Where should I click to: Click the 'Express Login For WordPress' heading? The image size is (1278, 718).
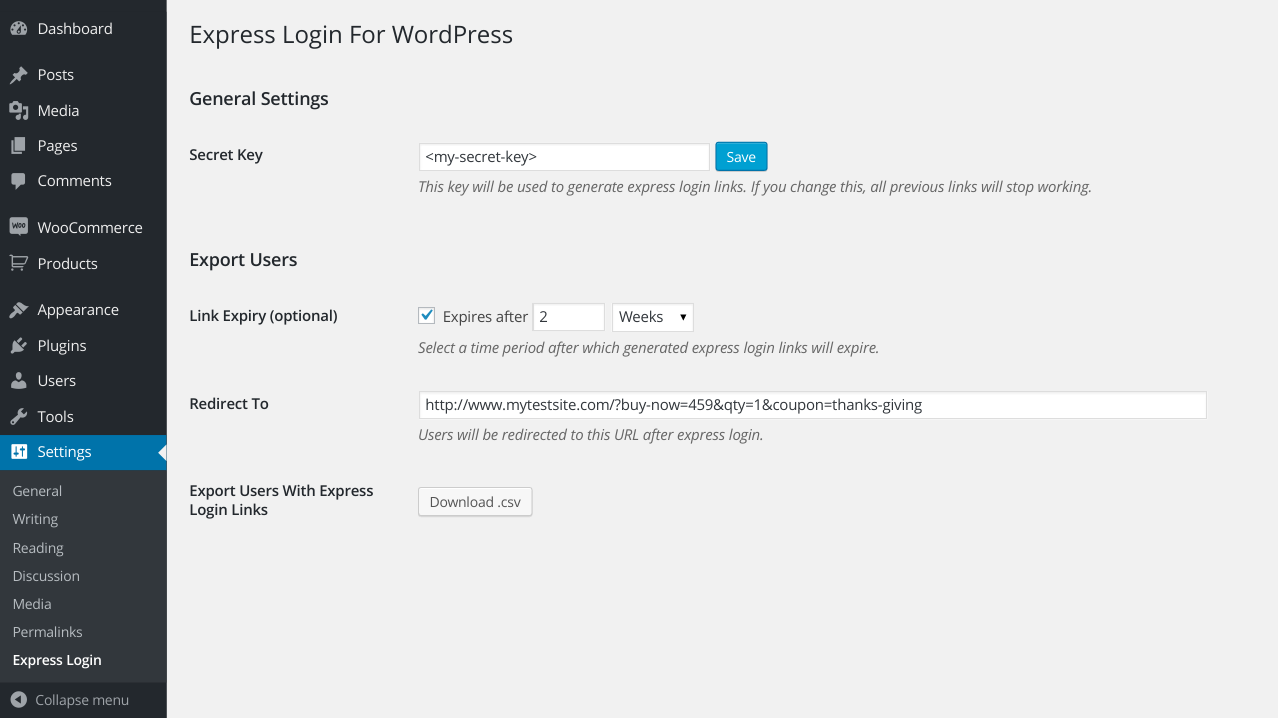351,35
